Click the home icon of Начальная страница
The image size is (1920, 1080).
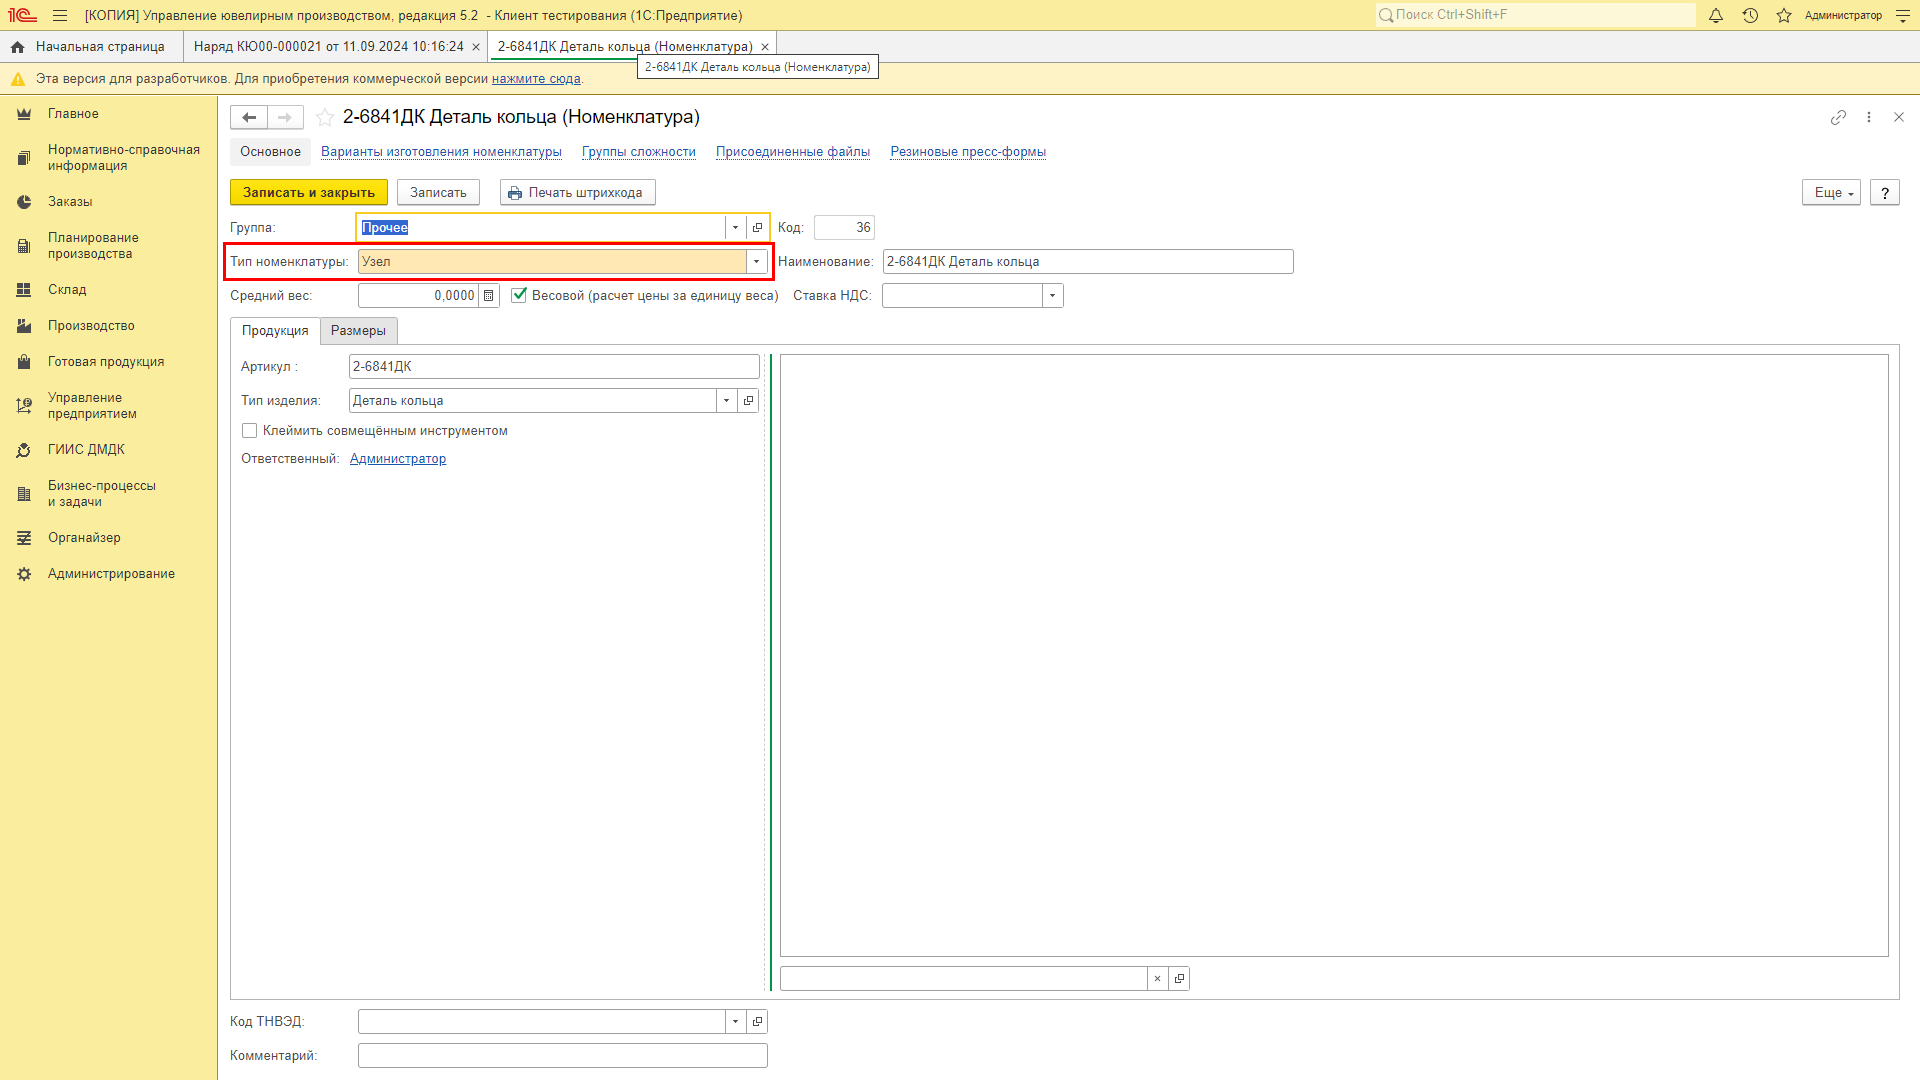(17, 47)
